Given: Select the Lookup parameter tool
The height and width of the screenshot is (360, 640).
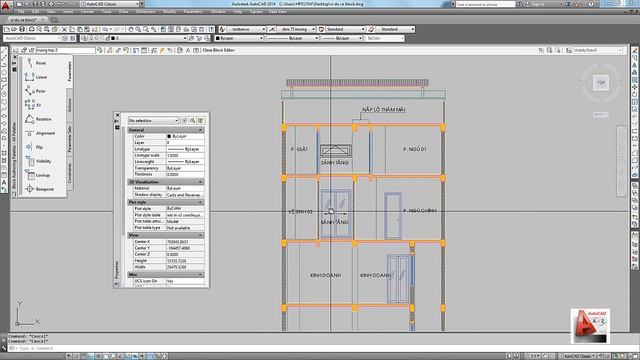Looking at the screenshot, I should [x=38, y=175].
